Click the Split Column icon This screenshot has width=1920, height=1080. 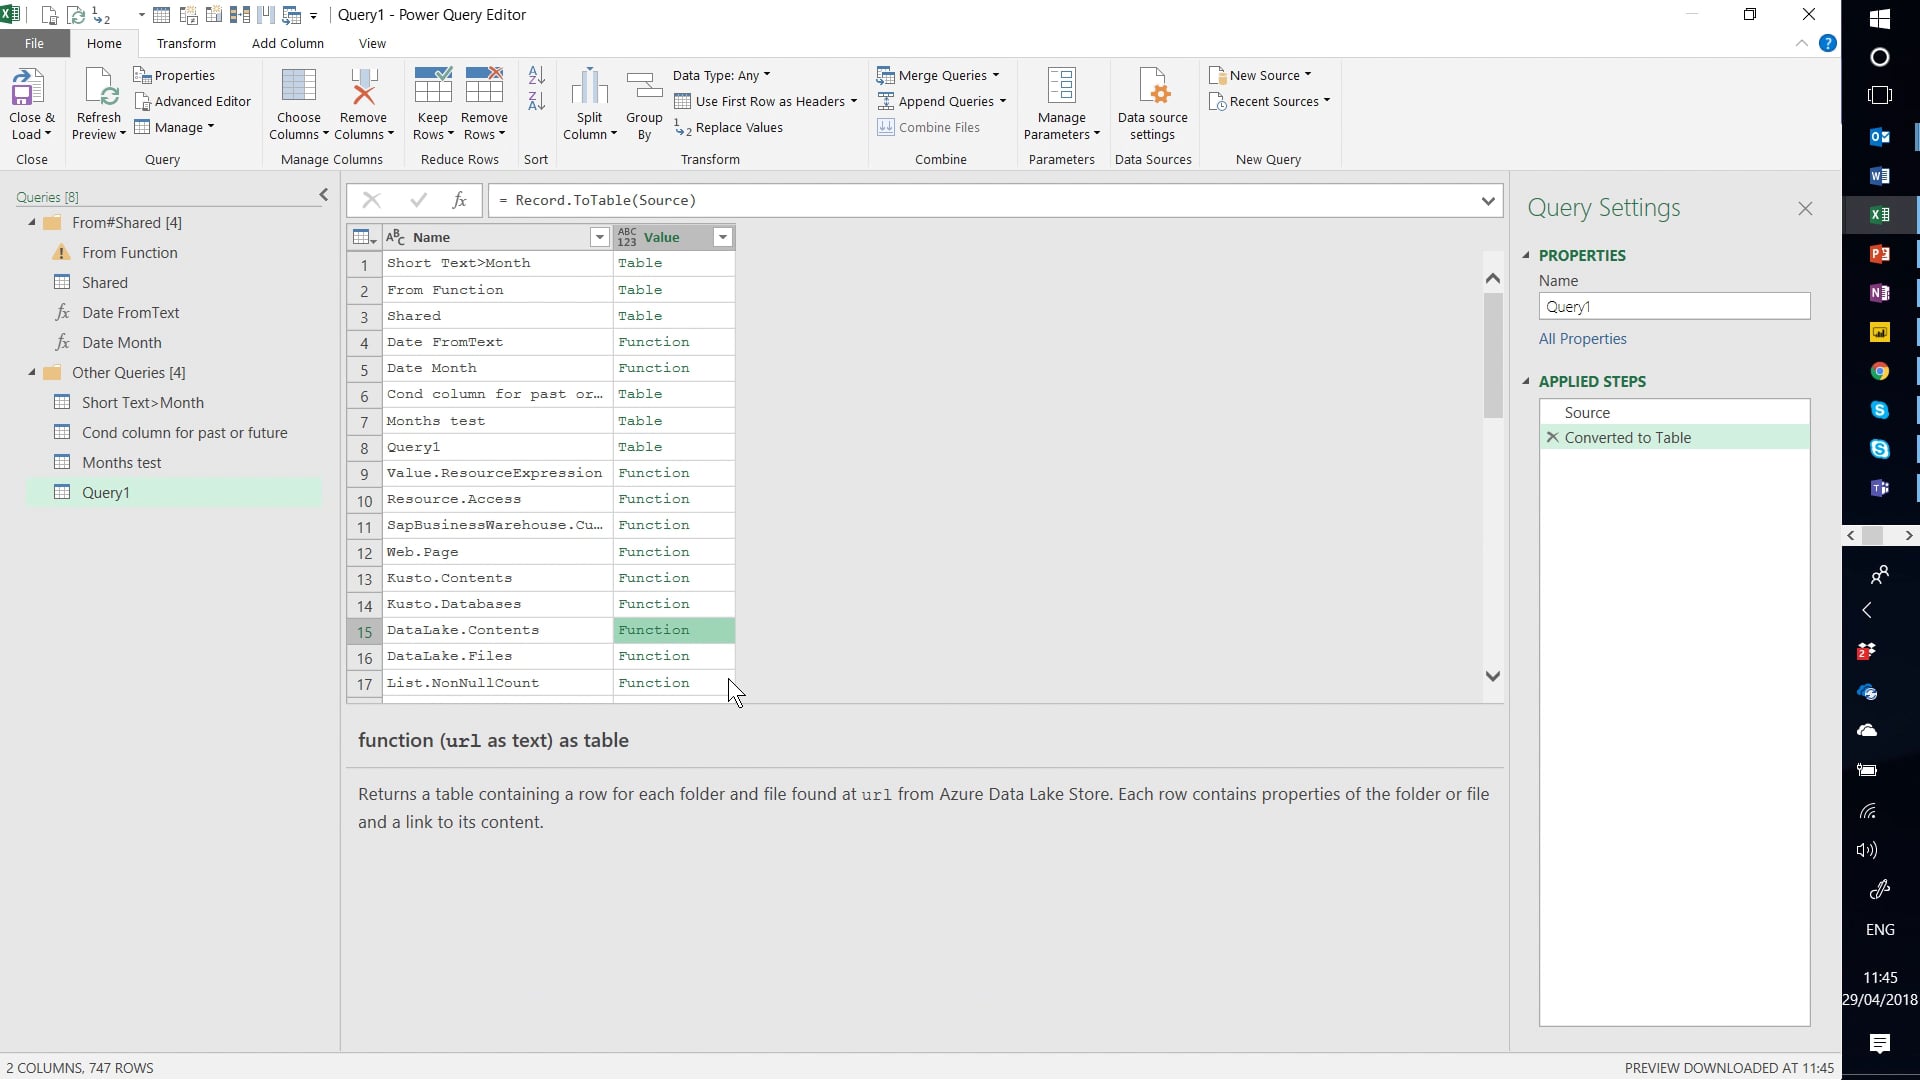tap(589, 86)
